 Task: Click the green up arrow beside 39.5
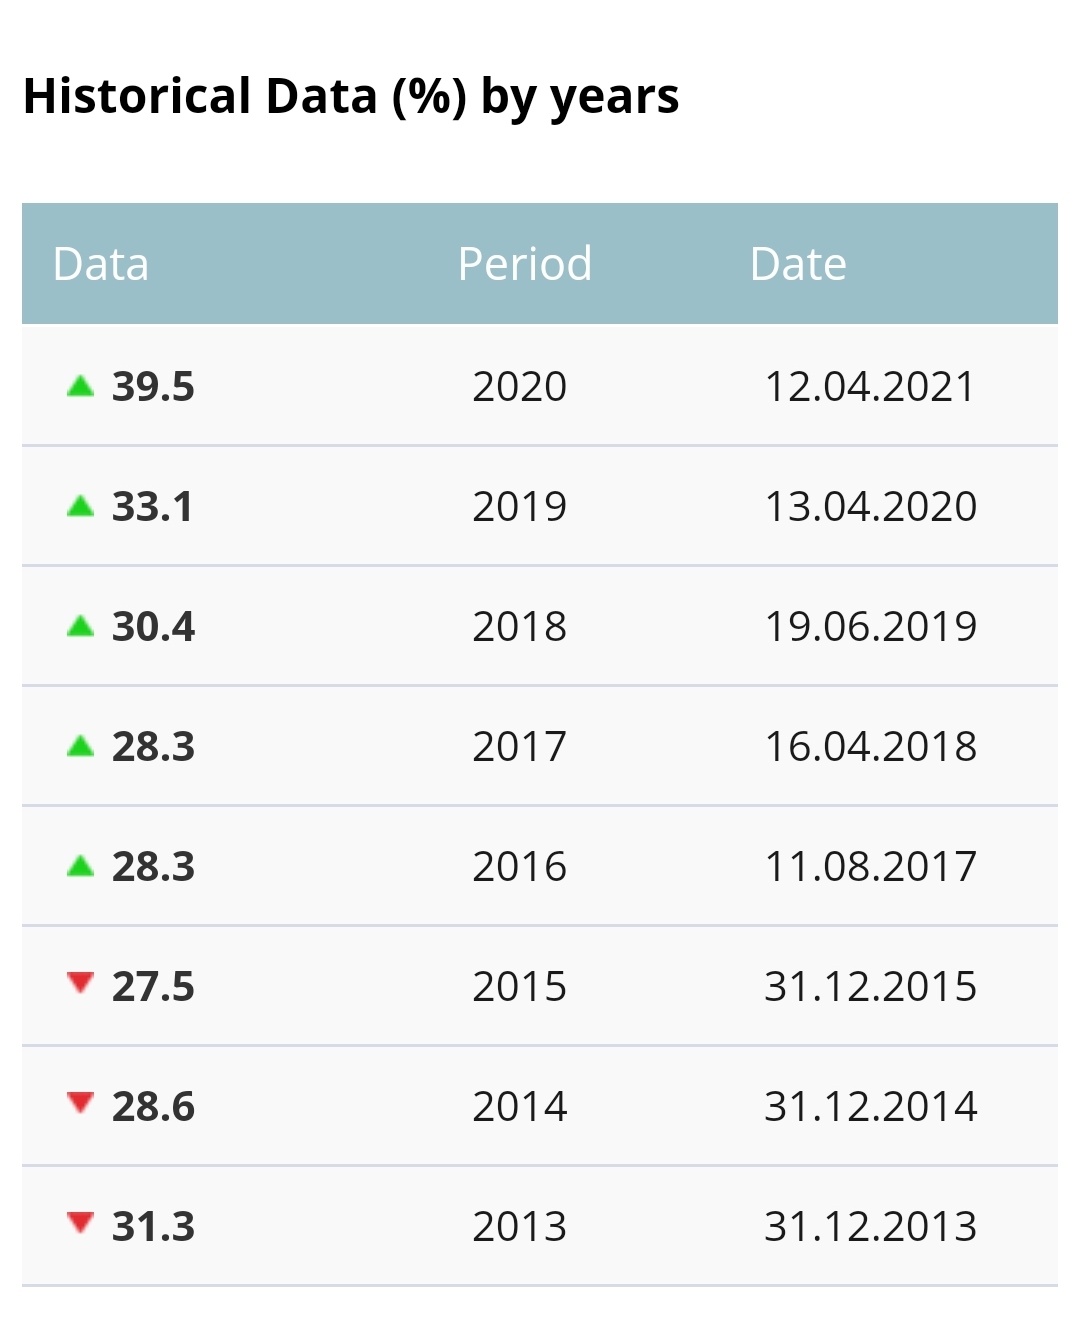point(80,386)
